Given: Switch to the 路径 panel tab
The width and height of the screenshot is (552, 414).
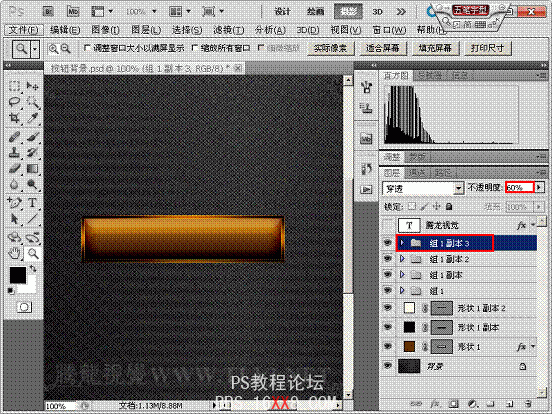Looking at the screenshot, I should (443, 173).
